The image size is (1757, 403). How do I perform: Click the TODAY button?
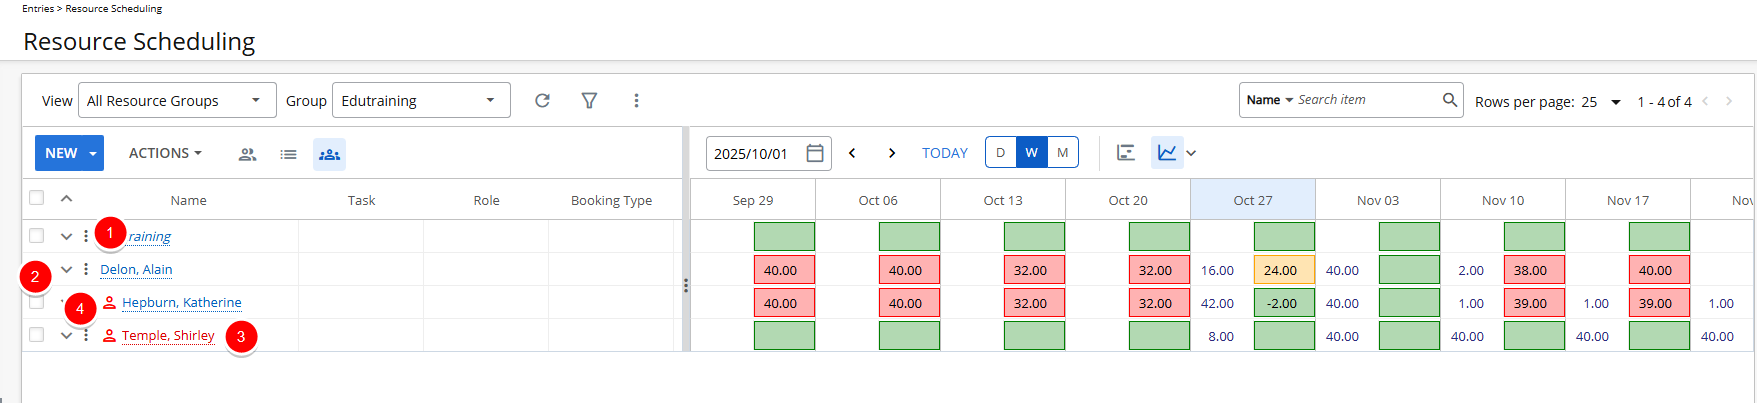(944, 153)
